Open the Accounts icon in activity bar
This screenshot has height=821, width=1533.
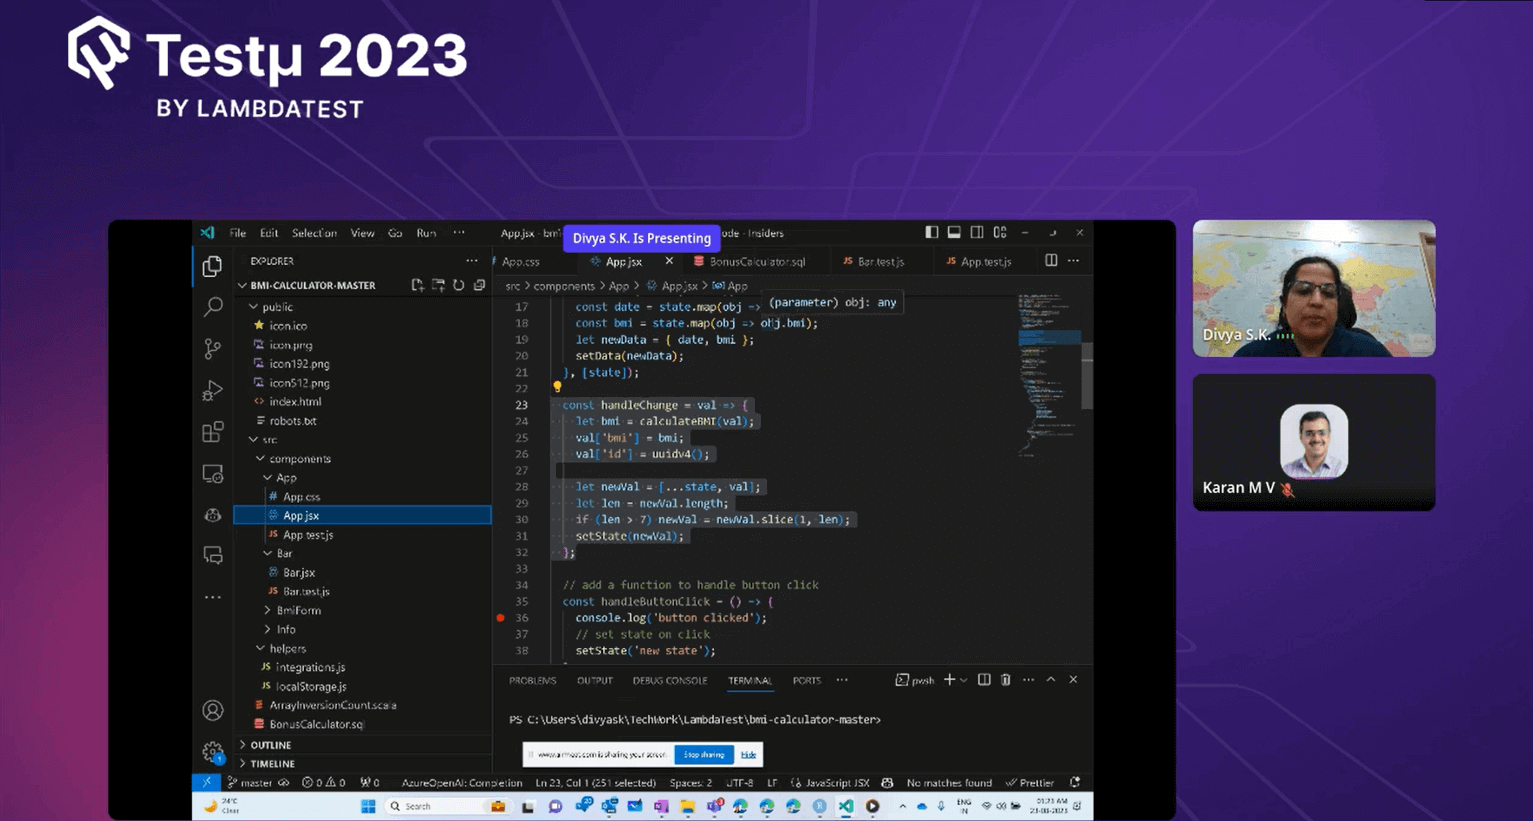[x=213, y=710]
